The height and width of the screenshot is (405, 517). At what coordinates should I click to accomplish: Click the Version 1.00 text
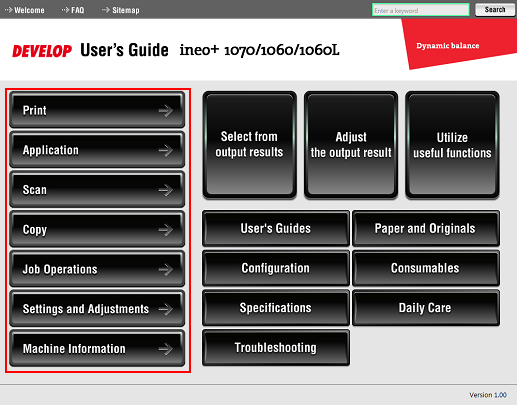[488, 395]
